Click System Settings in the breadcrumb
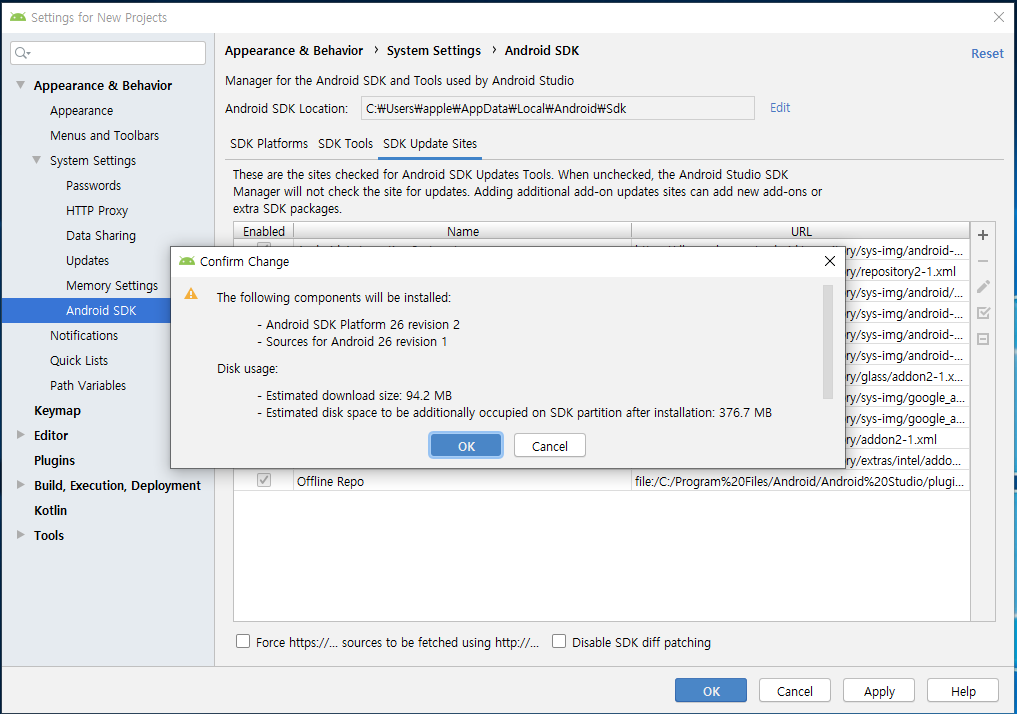 click(x=433, y=51)
